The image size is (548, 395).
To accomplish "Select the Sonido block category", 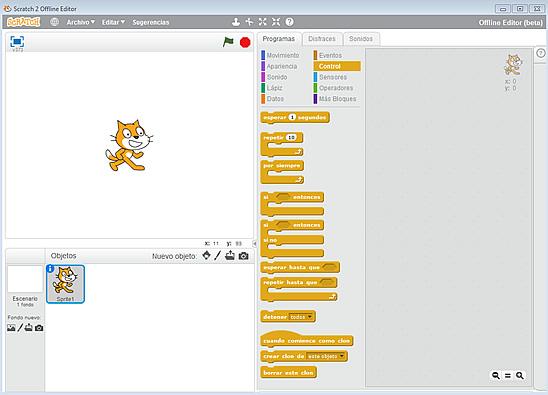I will pyautogui.click(x=274, y=77).
